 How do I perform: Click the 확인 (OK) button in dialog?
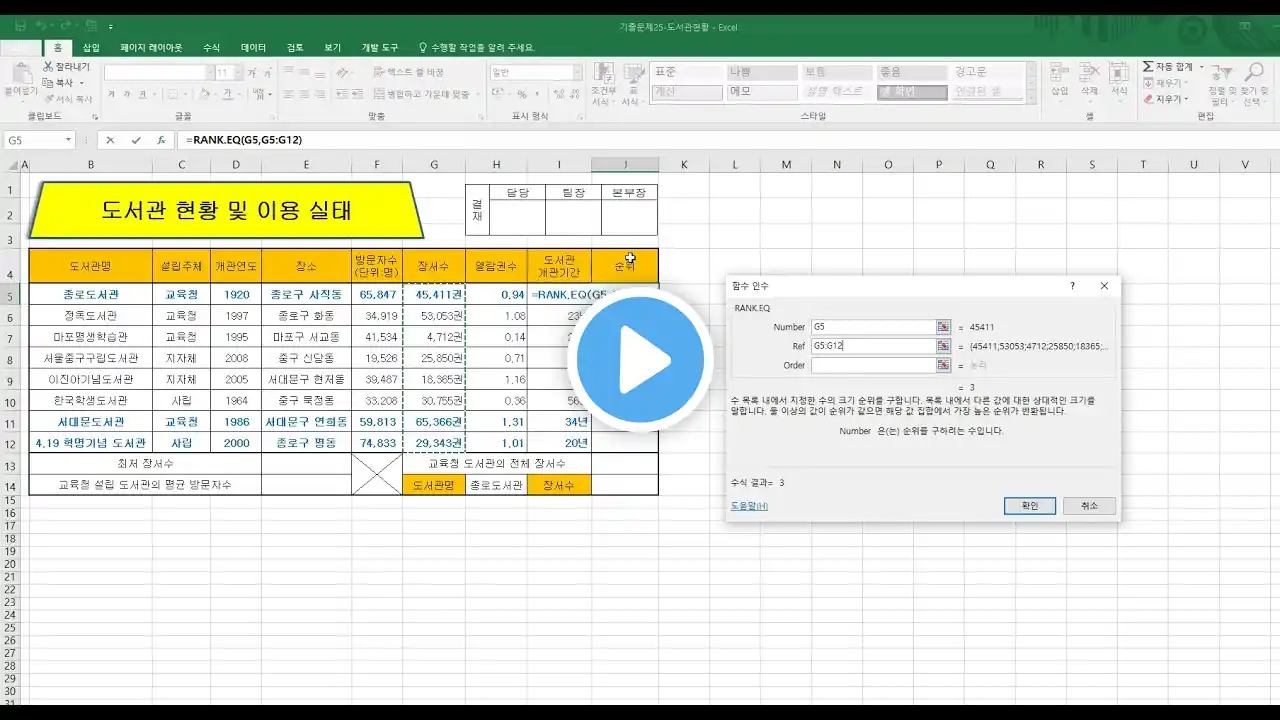click(1030, 506)
